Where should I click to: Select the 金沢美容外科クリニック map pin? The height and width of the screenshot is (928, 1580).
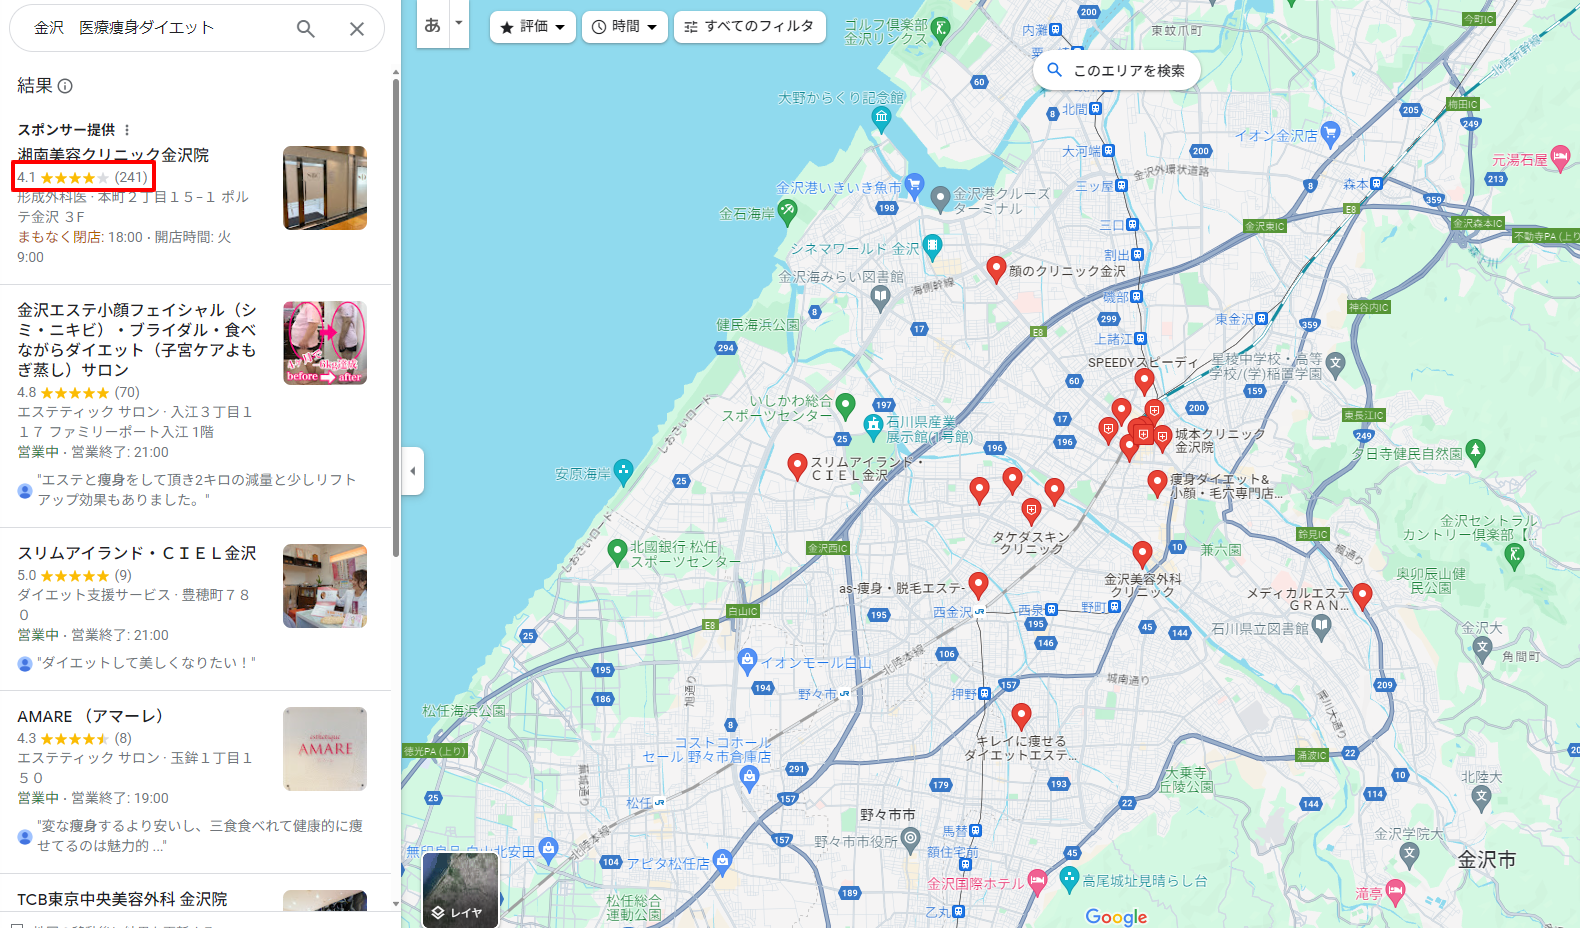coord(1142,554)
